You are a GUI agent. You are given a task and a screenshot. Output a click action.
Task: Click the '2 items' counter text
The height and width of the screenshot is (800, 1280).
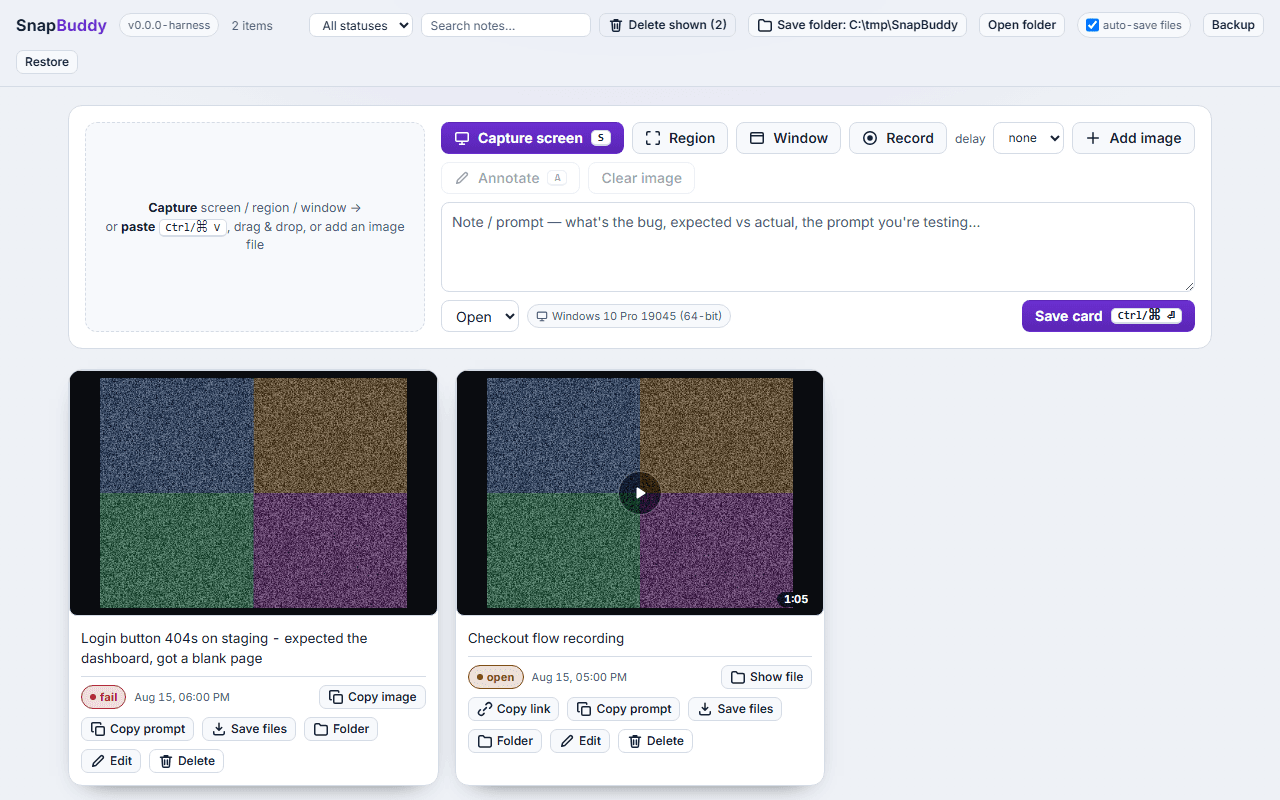point(252,25)
